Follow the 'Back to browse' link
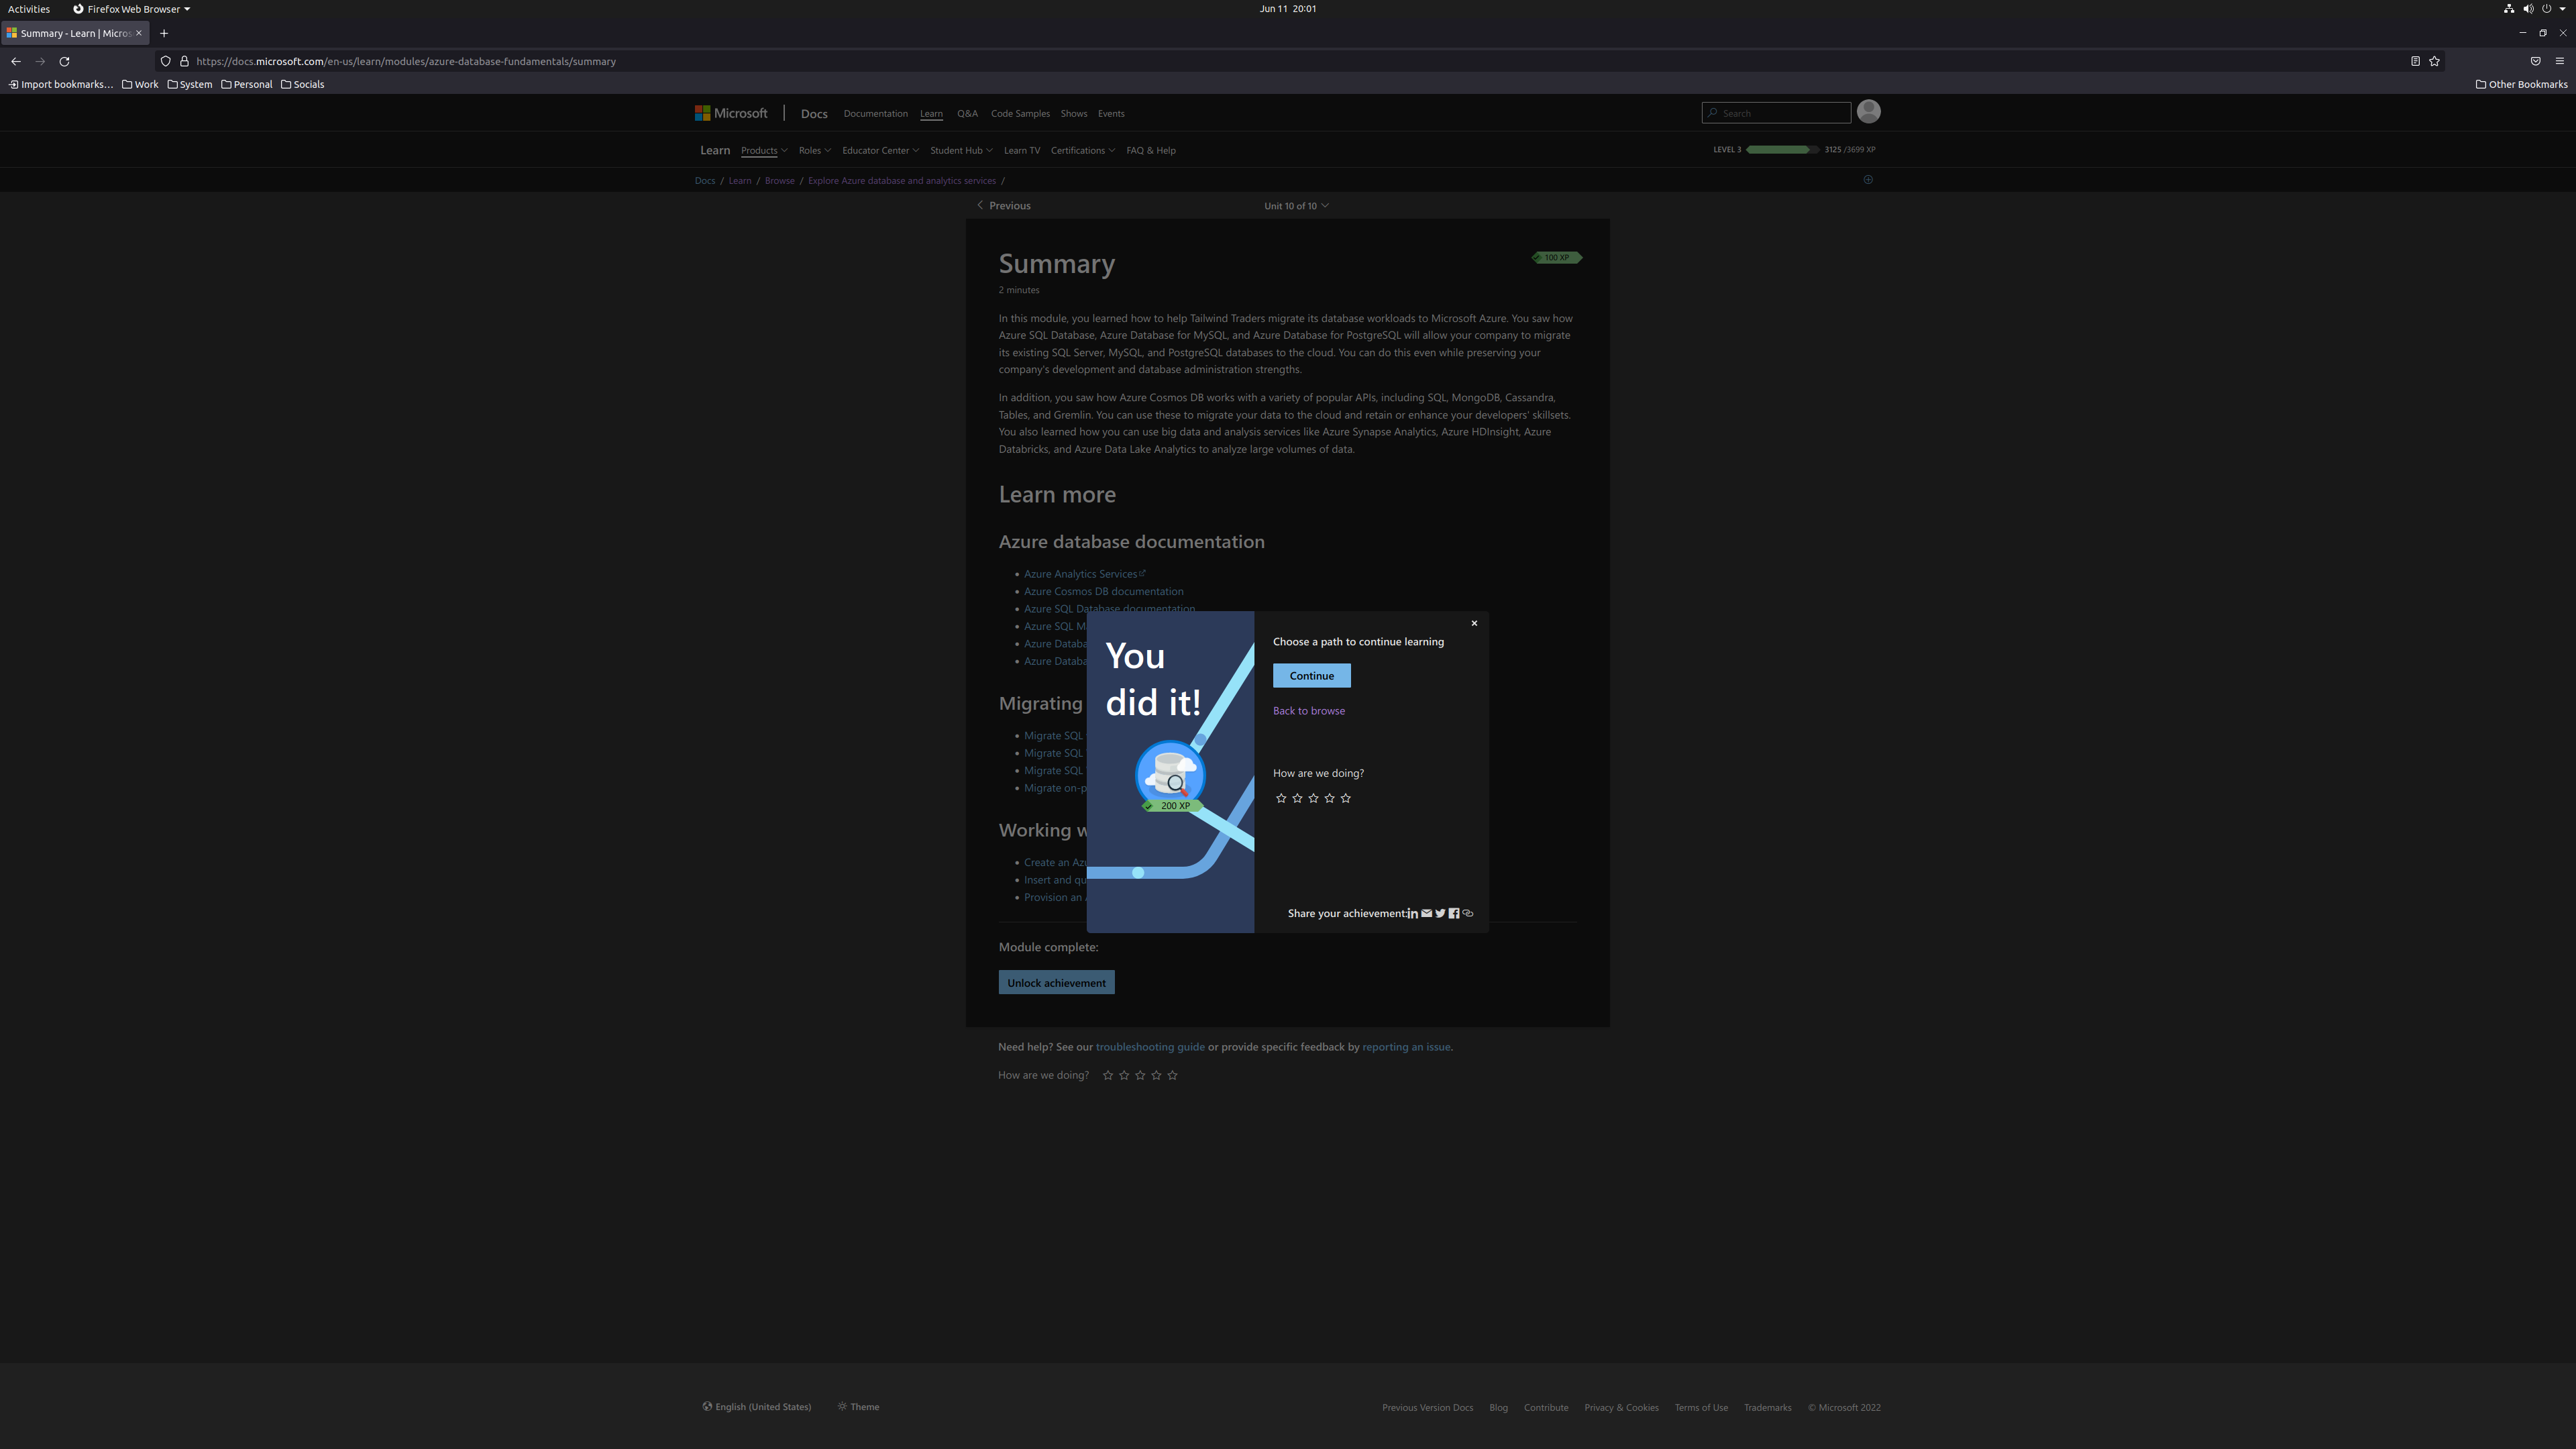The height and width of the screenshot is (1449, 2576). tap(1308, 711)
